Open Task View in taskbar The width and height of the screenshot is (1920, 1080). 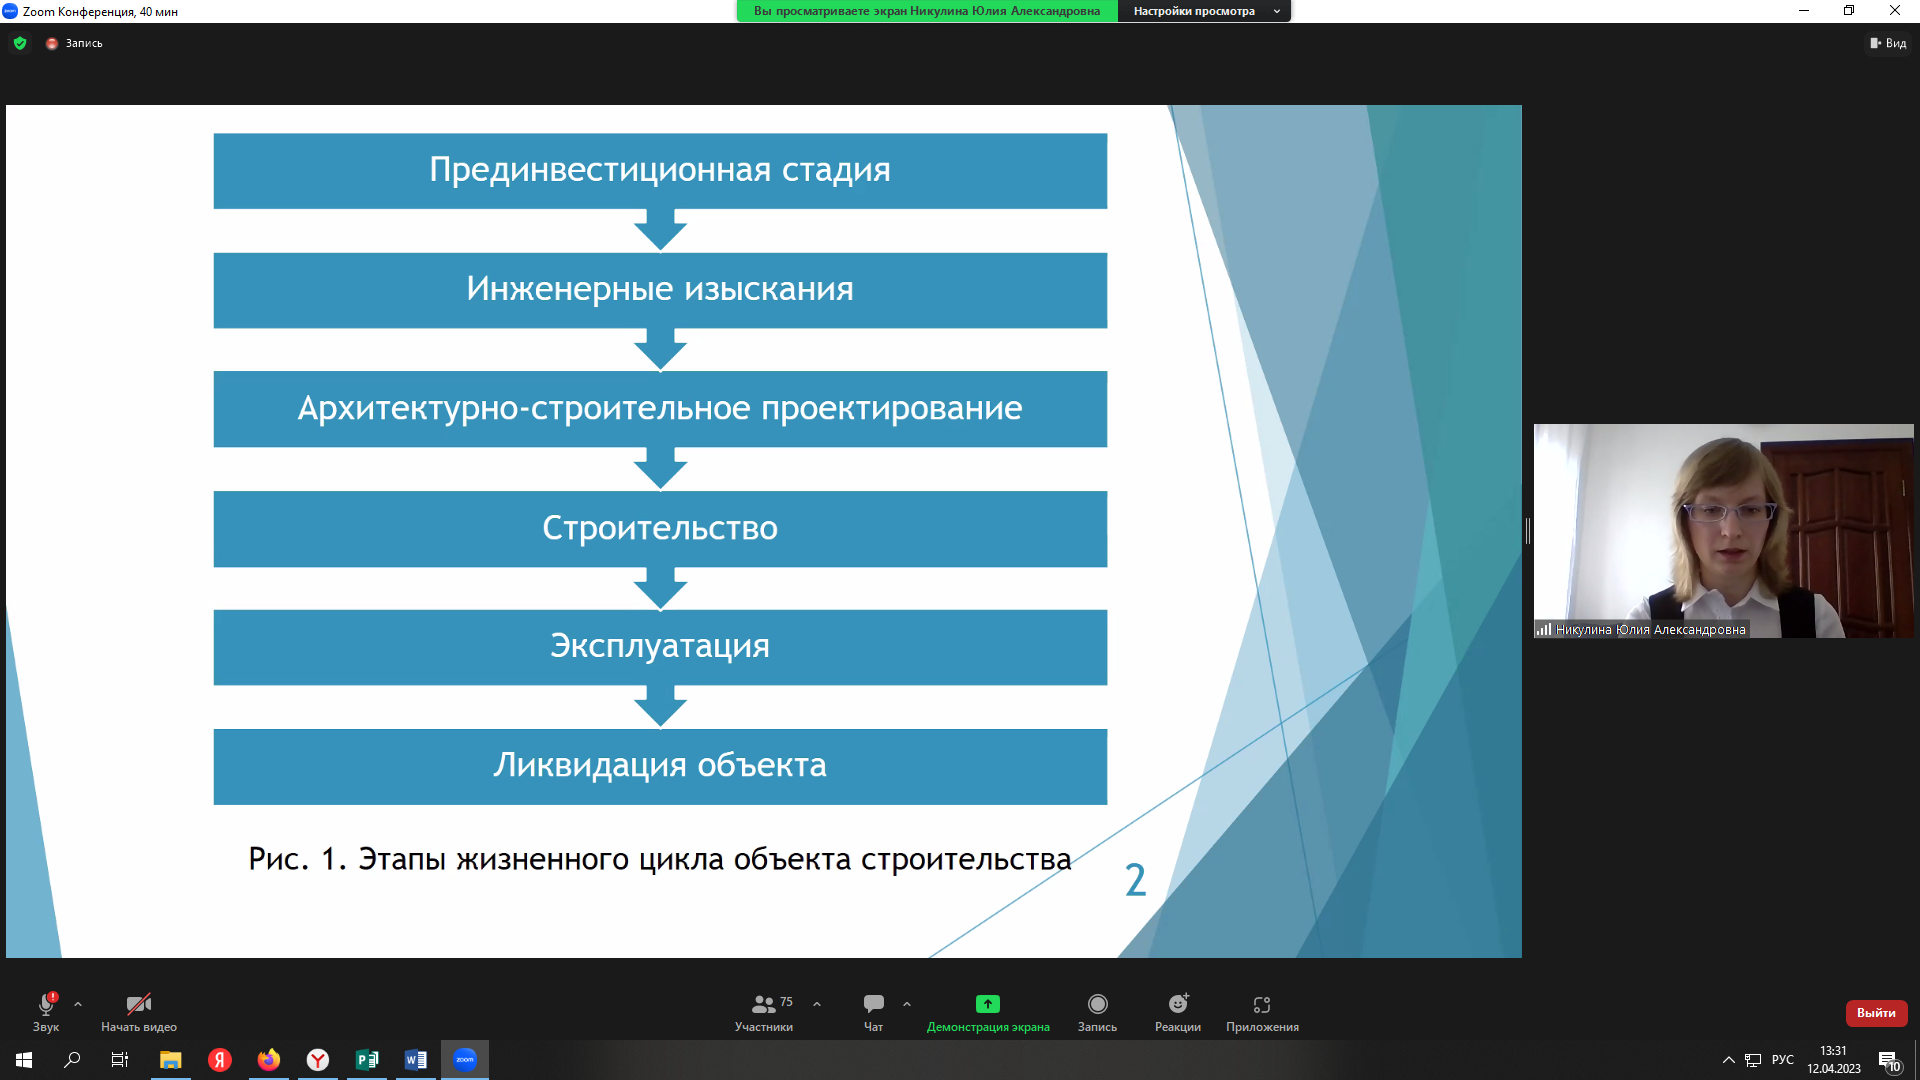(x=120, y=1060)
